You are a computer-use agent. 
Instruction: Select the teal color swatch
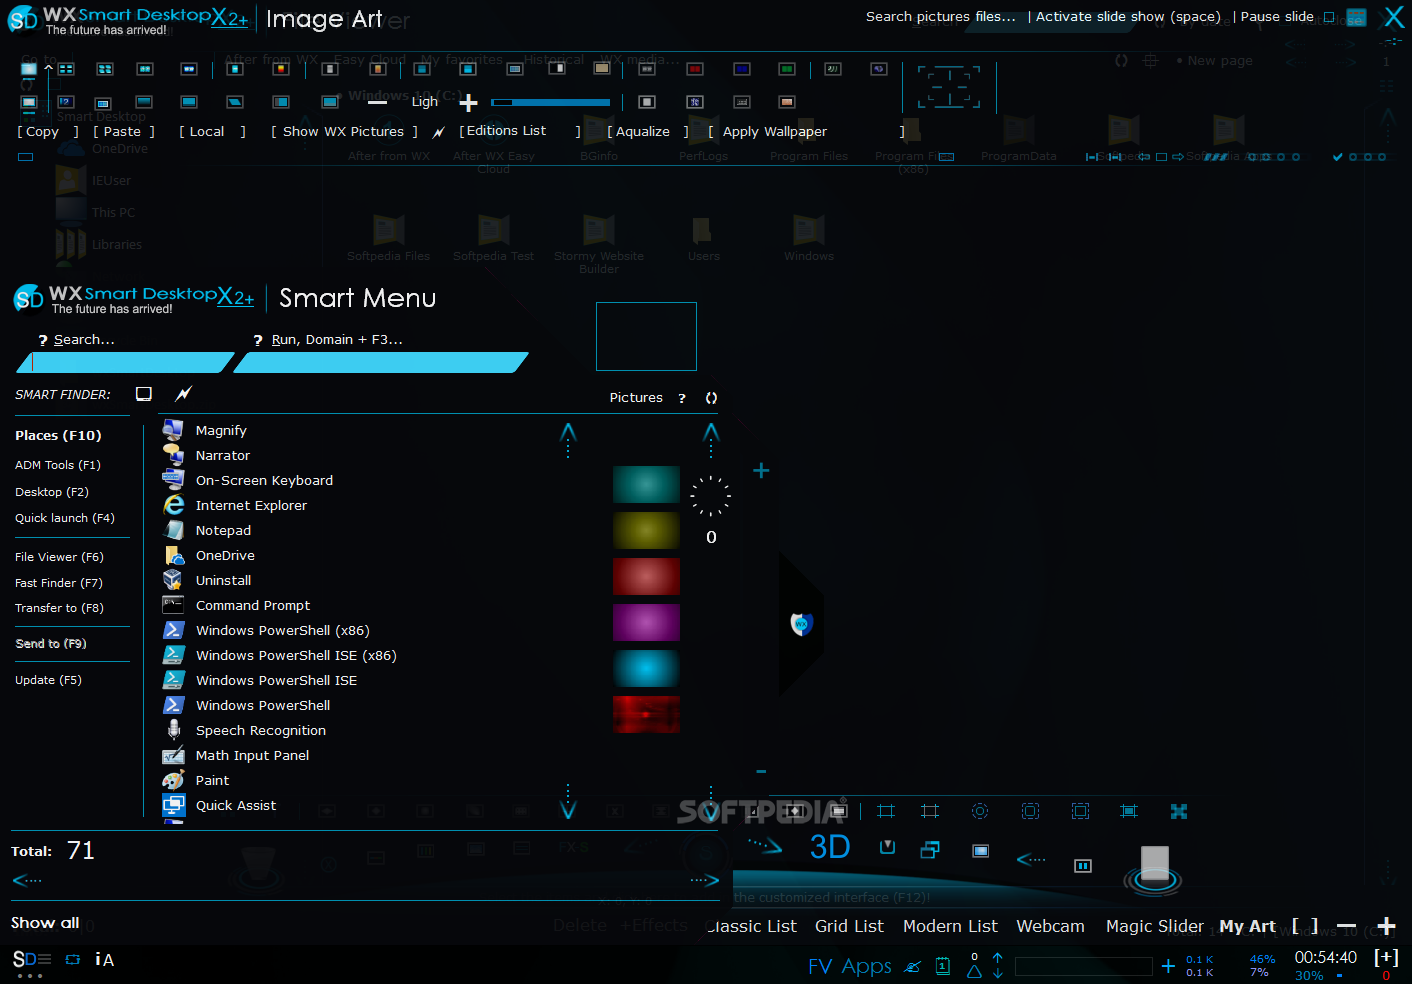tap(646, 485)
